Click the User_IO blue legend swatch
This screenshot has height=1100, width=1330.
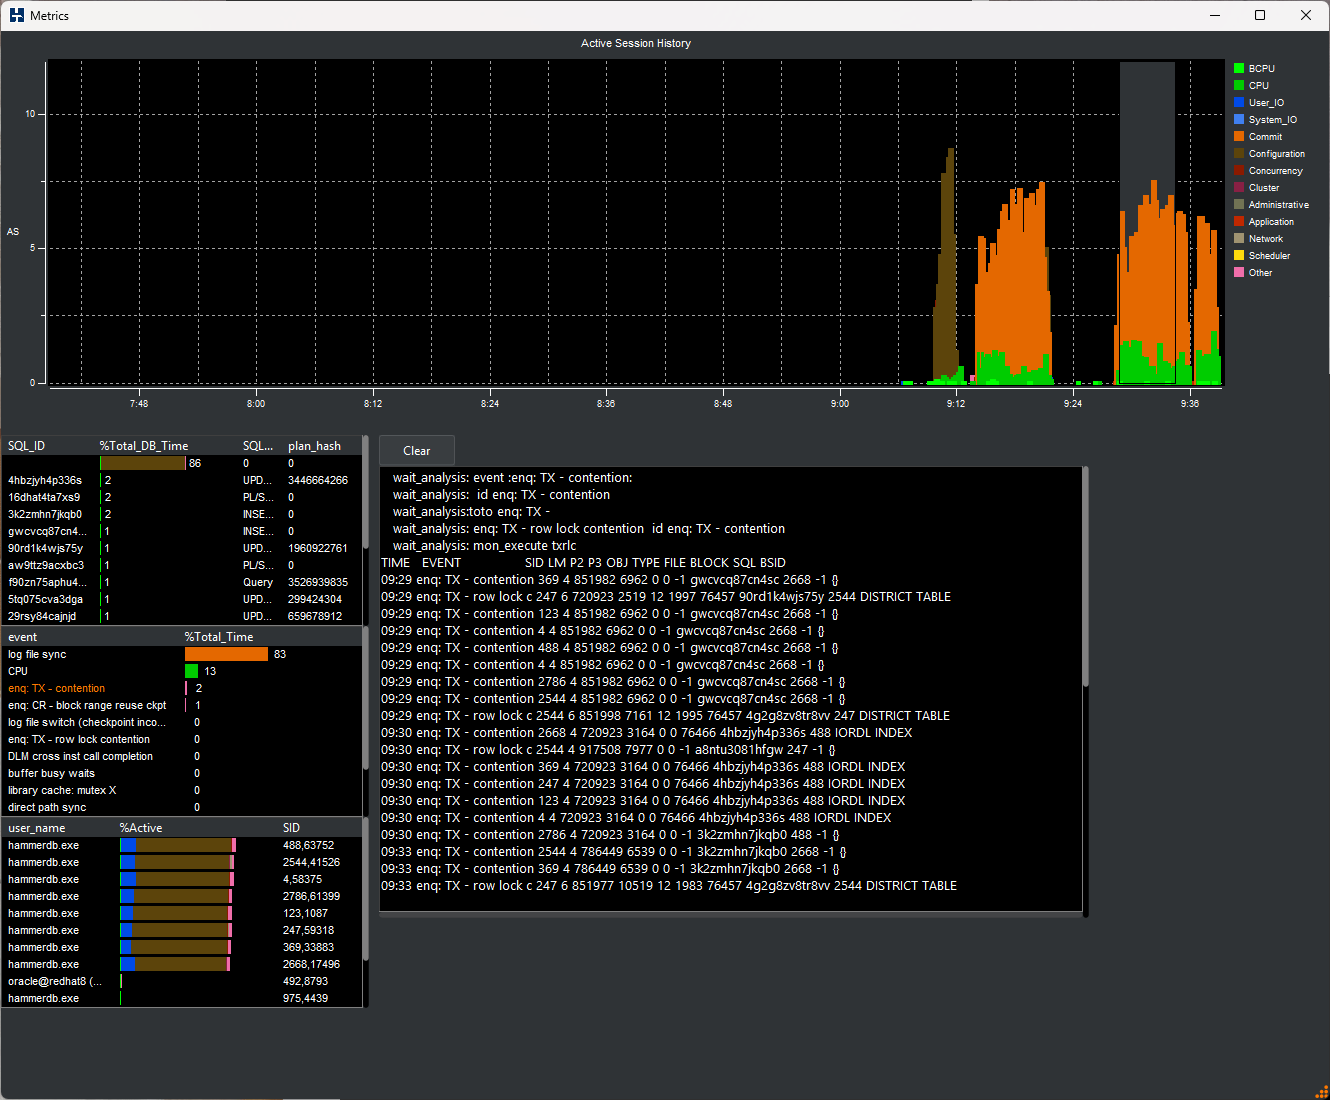tap(1239, 103)
